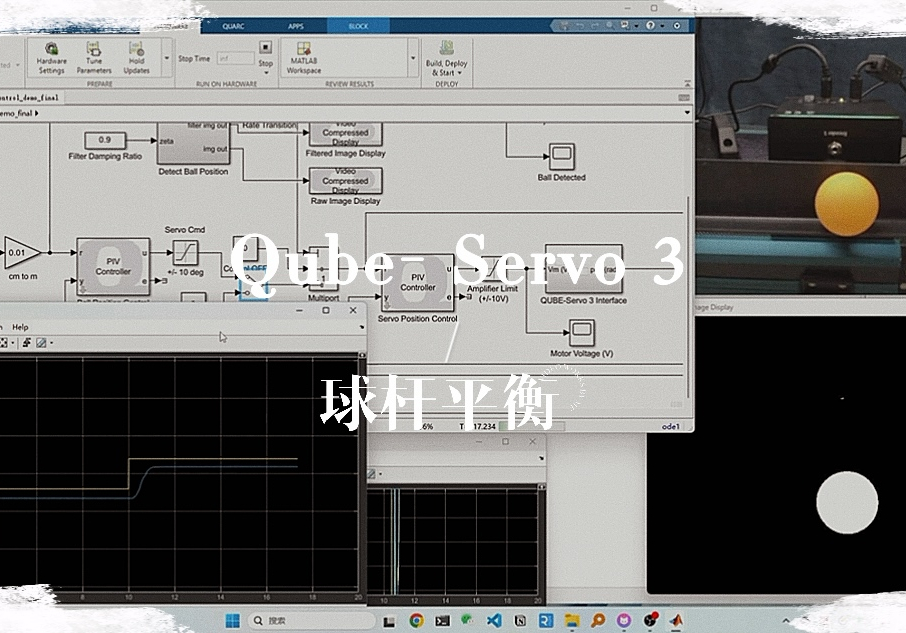Stop the simulation running on hardware

point(265,48)
